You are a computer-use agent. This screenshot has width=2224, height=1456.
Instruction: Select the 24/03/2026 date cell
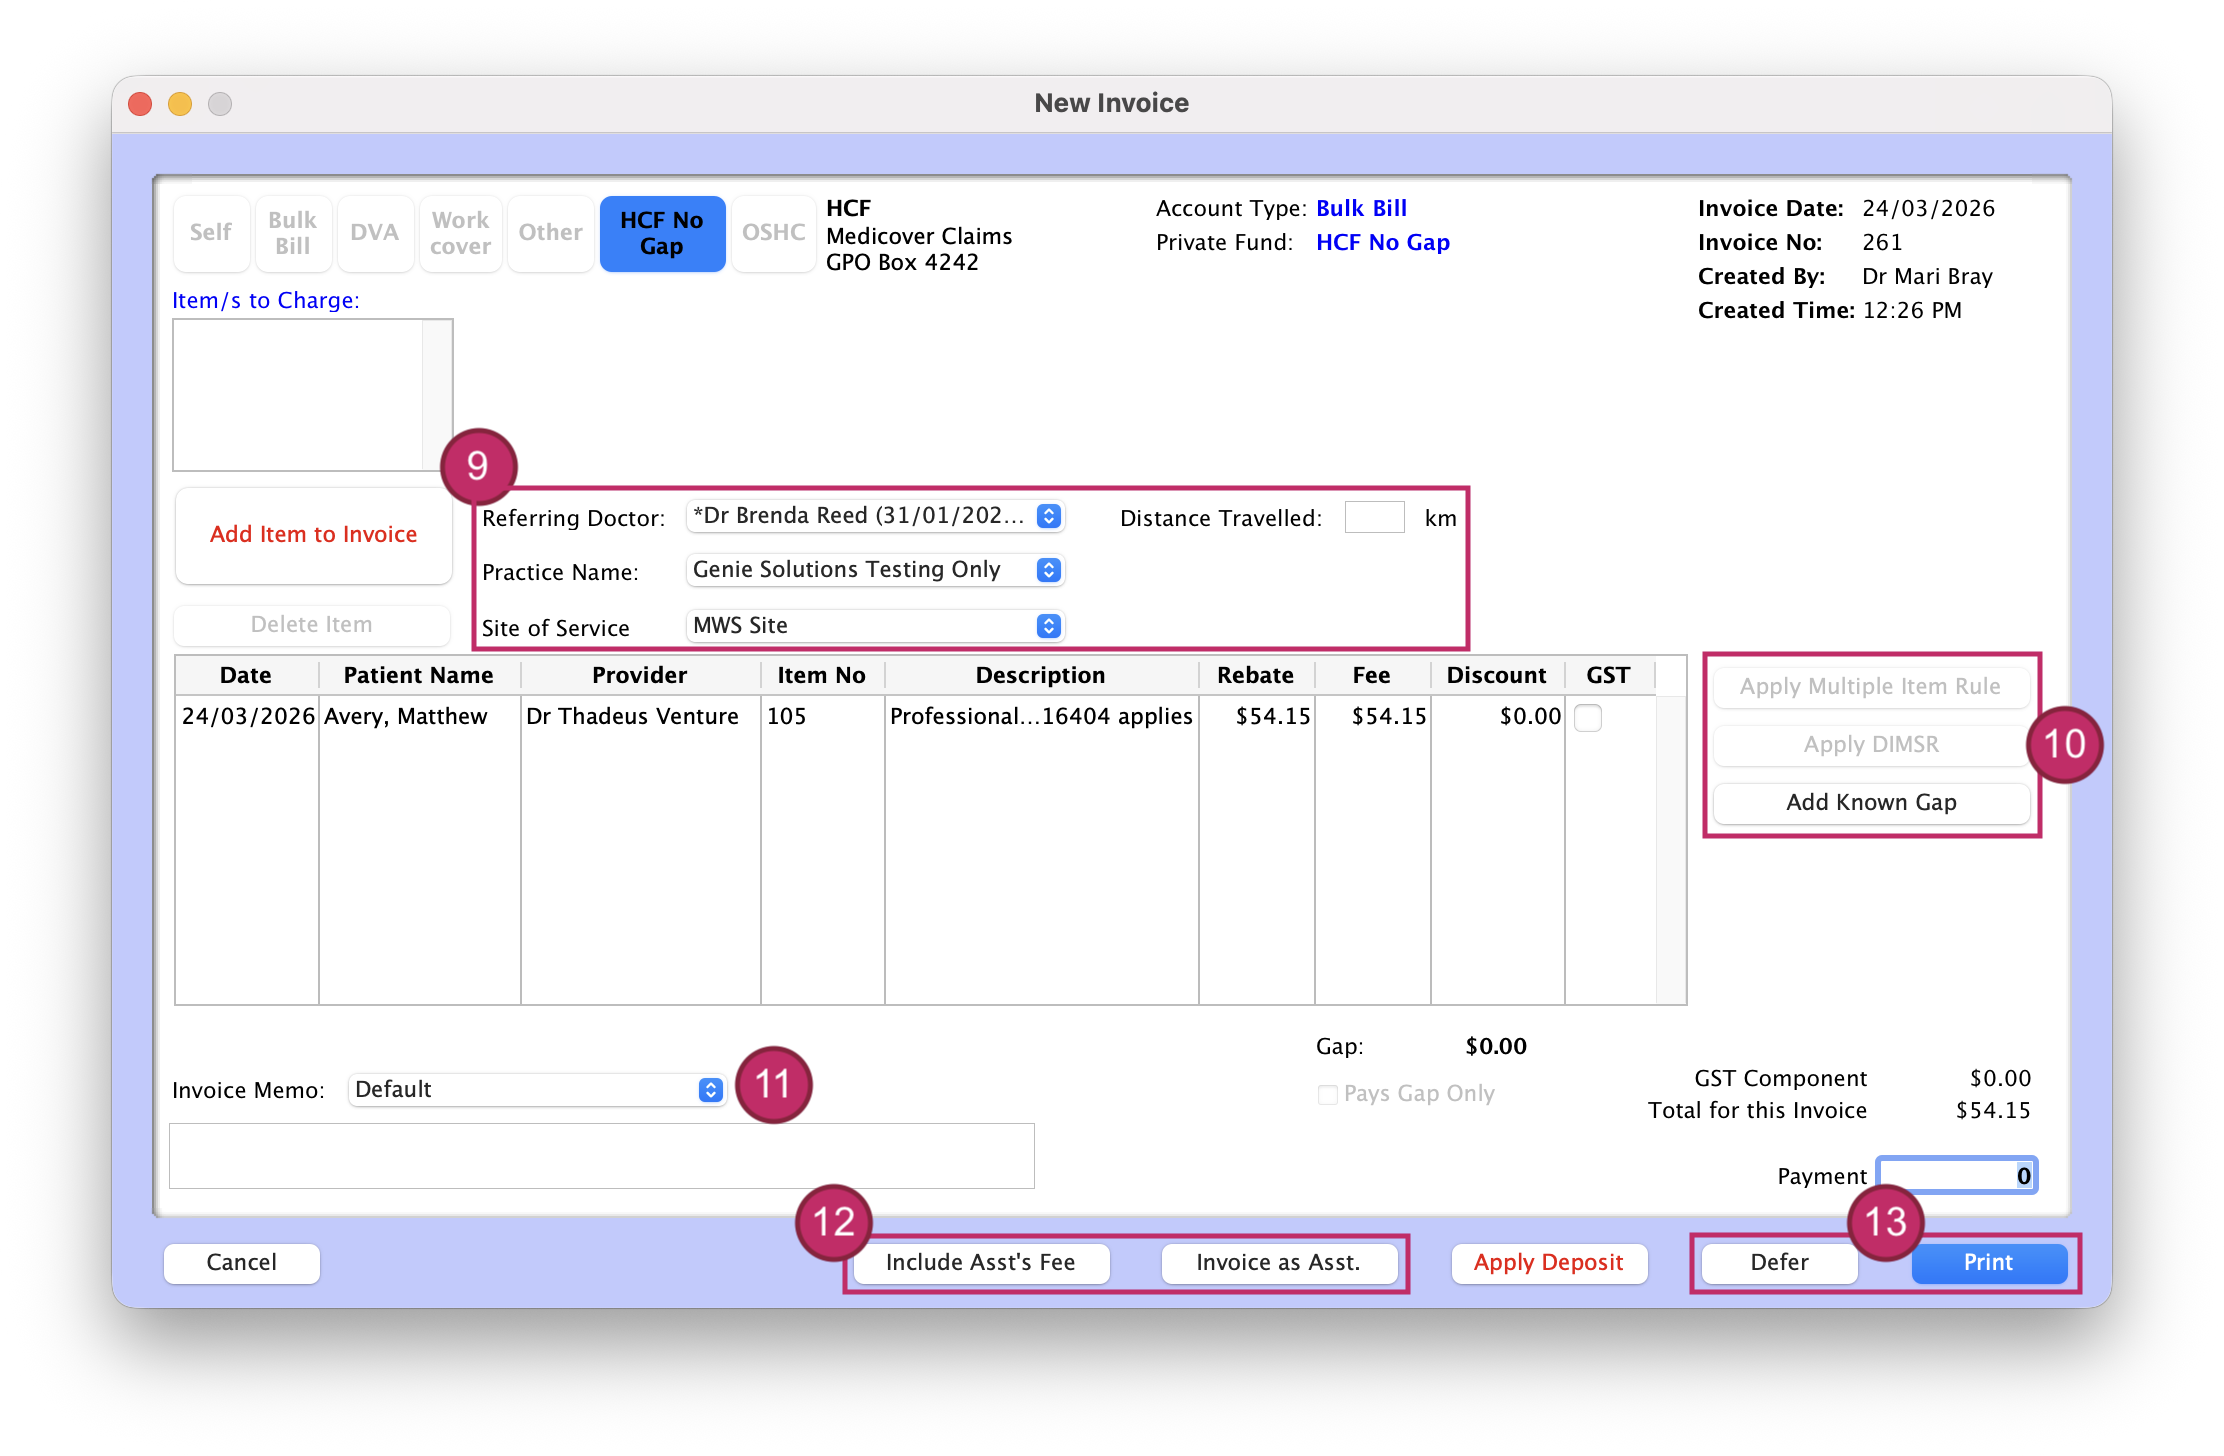click(248, 717)
